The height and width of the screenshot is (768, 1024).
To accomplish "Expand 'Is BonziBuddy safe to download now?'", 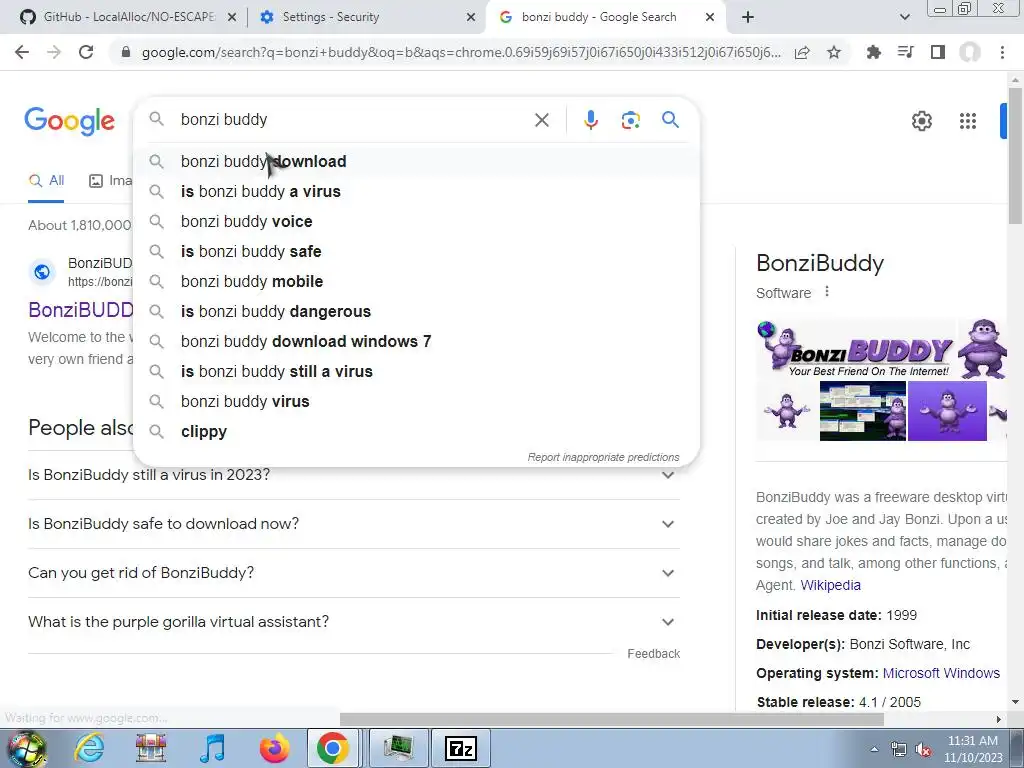I will (354, 524).
